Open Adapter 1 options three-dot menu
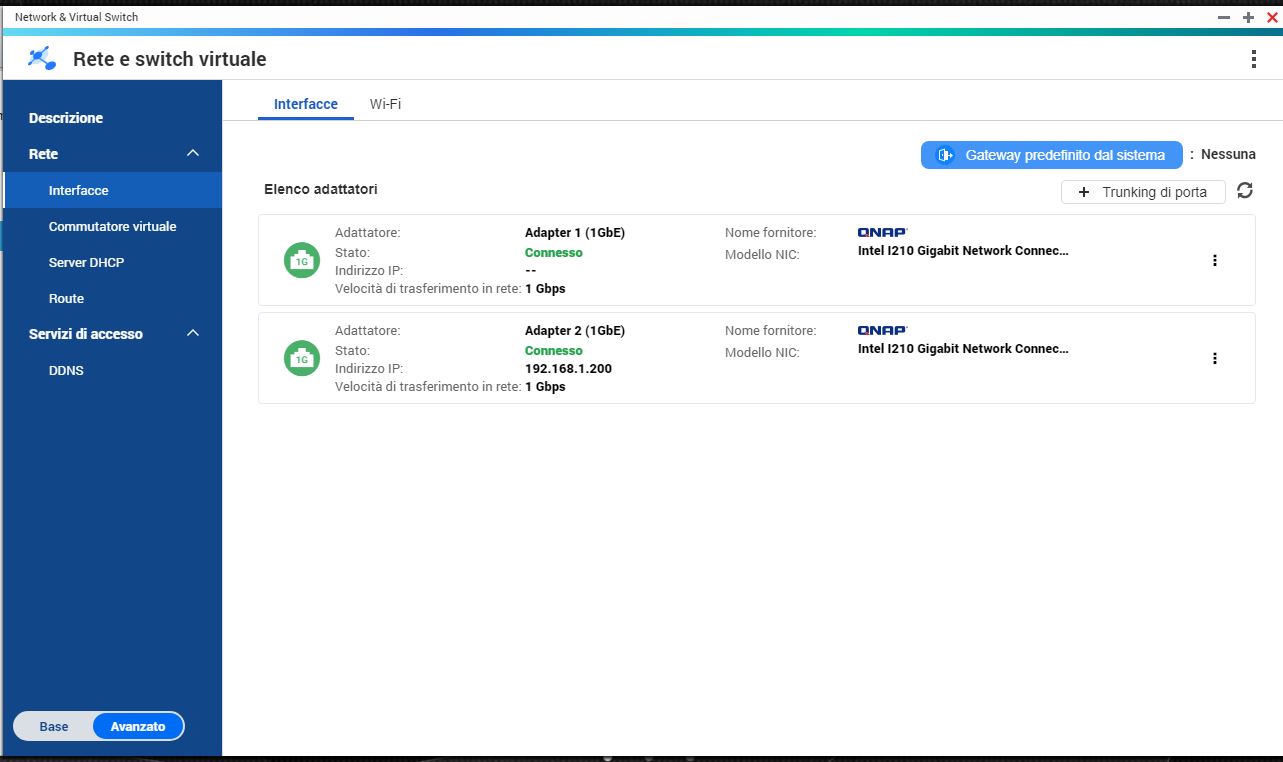1283x762 pixels. pos(1214,260)
